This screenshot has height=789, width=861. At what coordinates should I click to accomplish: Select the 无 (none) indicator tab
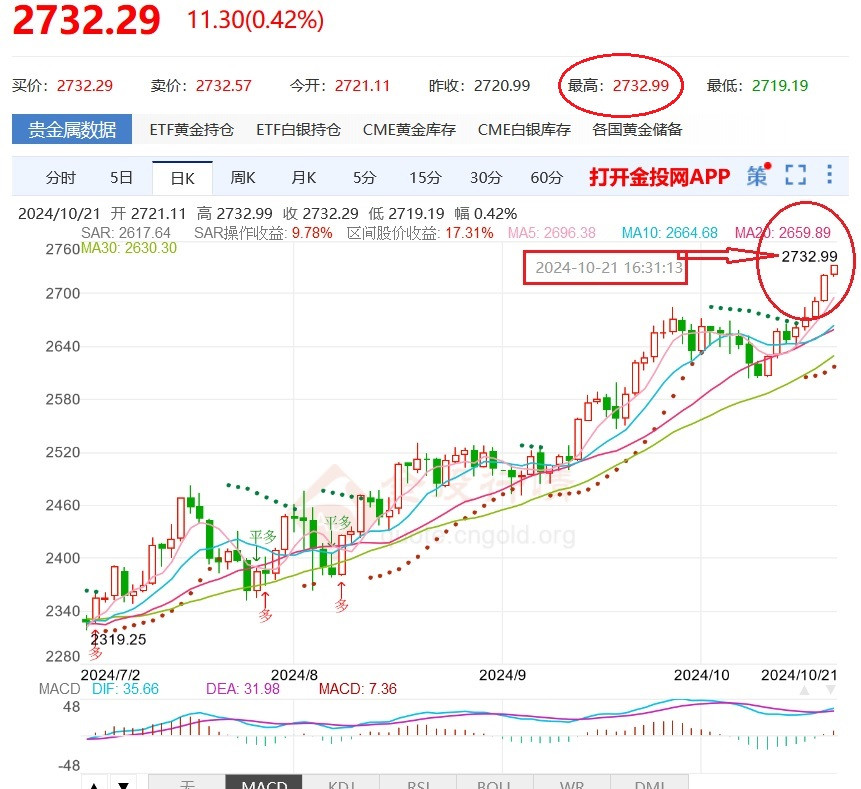click(187, 782)
